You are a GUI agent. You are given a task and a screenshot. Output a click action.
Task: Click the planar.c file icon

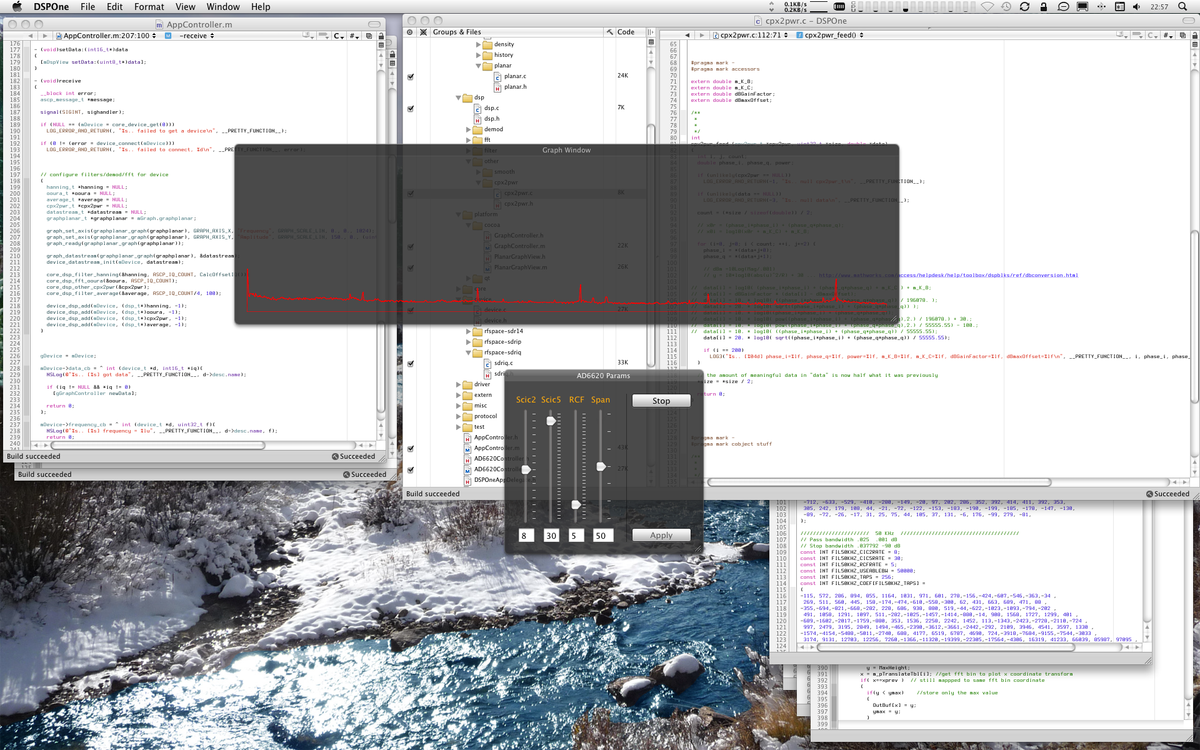496,76
